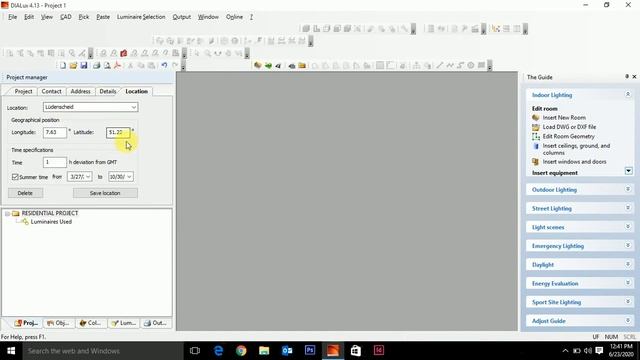Select the S-curve drawing tool icon
640x360 pixels.
[460, 65]
